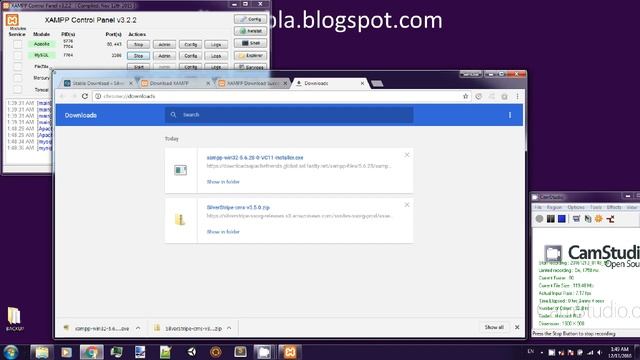Open Explorer in XAMPP control panel
The width and height of the screenshot is (640, 360).
(x=250, y=55)
